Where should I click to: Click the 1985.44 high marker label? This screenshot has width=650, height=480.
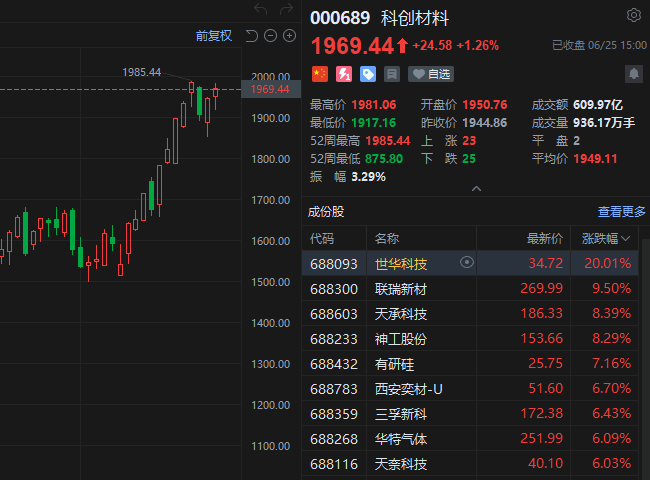[141, 72]
